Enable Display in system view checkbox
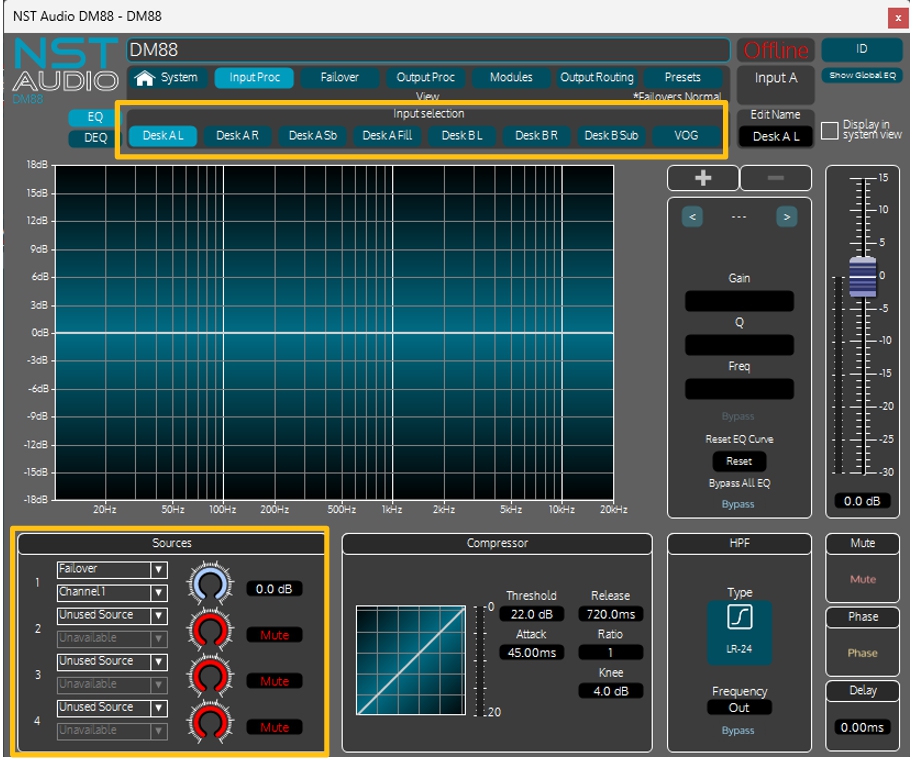Screen dimensions: 915x760 (x=829, y=131)
